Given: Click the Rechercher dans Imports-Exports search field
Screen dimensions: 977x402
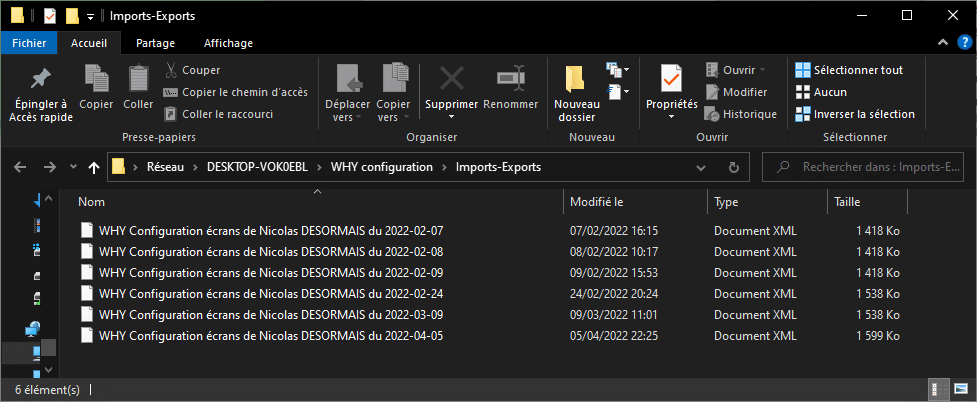Looking at the screenshot, I should pyautogui.click(x=866, y=167).
